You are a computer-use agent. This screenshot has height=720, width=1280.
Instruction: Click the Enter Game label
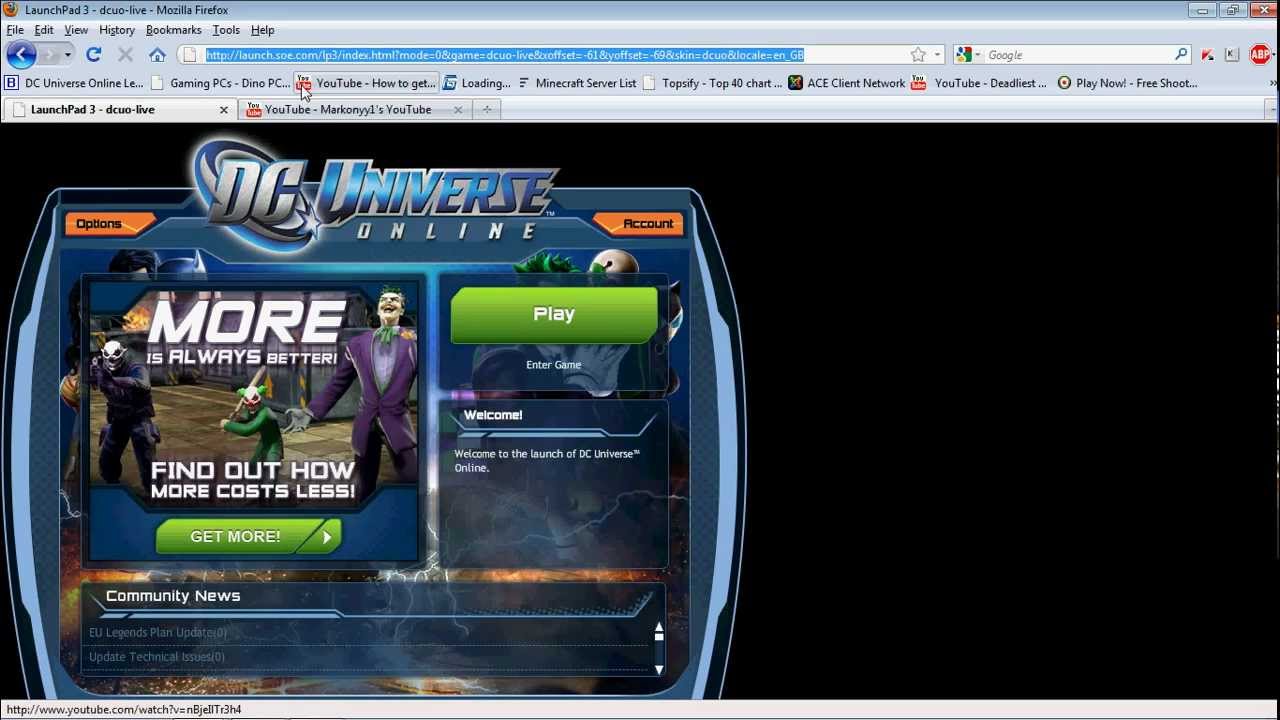pyautogui.click(x=554, y=365)
